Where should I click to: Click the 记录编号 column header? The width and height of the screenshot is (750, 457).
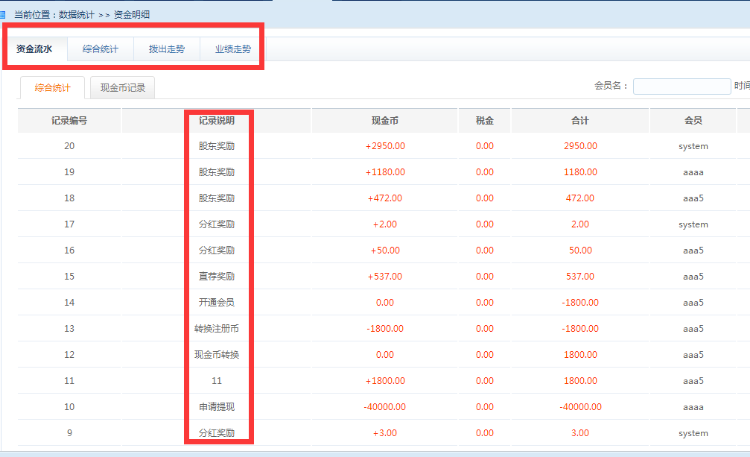pyautogui.click(x=69, y=120)
